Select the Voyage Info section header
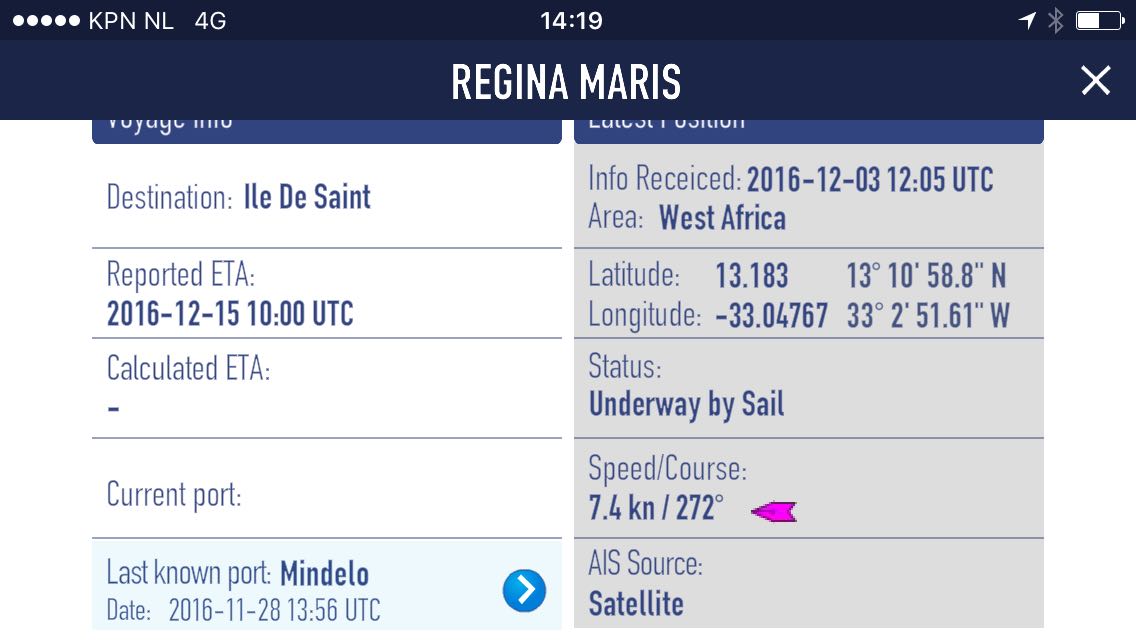The height and width of the screenshot is (640, 1136). click(x=326, y=129)
